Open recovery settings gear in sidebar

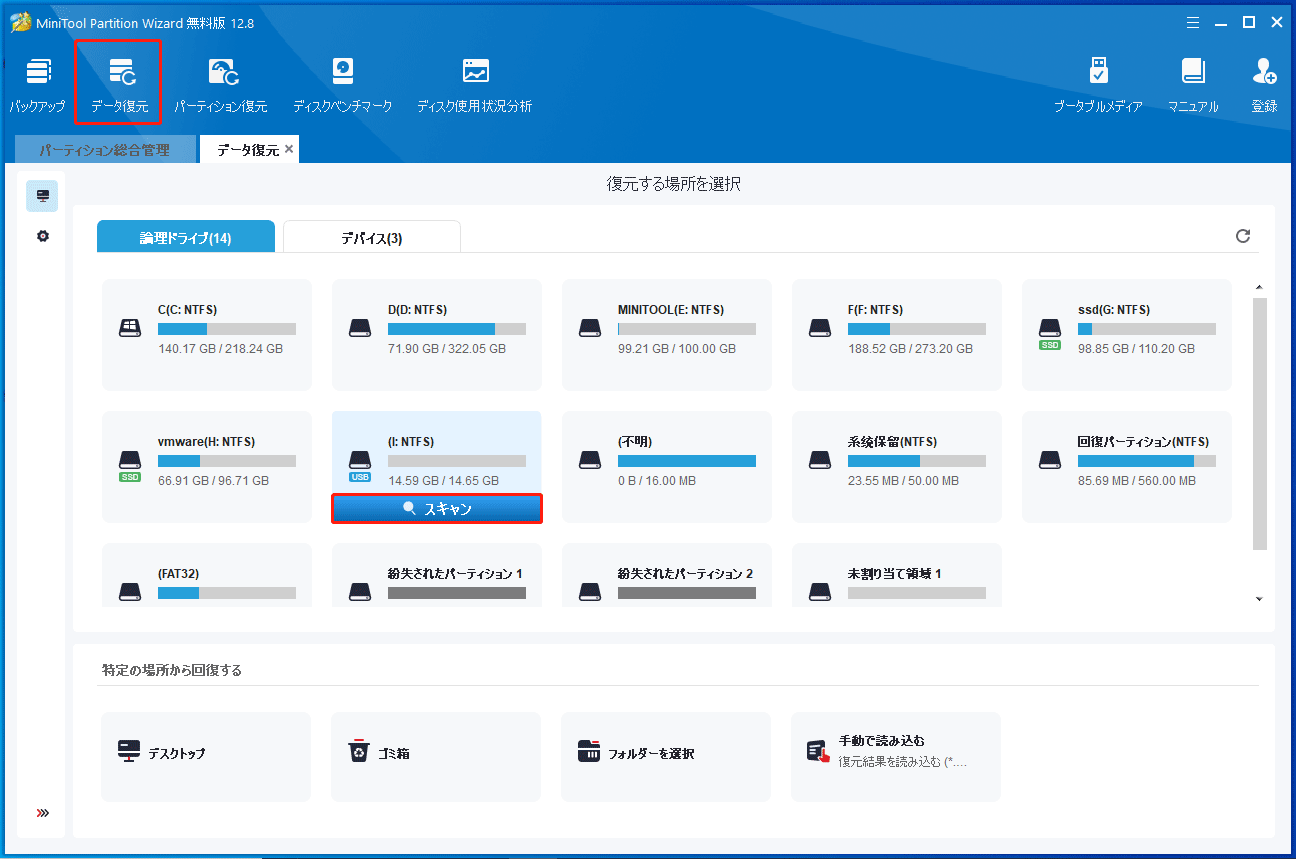point(42,237)
